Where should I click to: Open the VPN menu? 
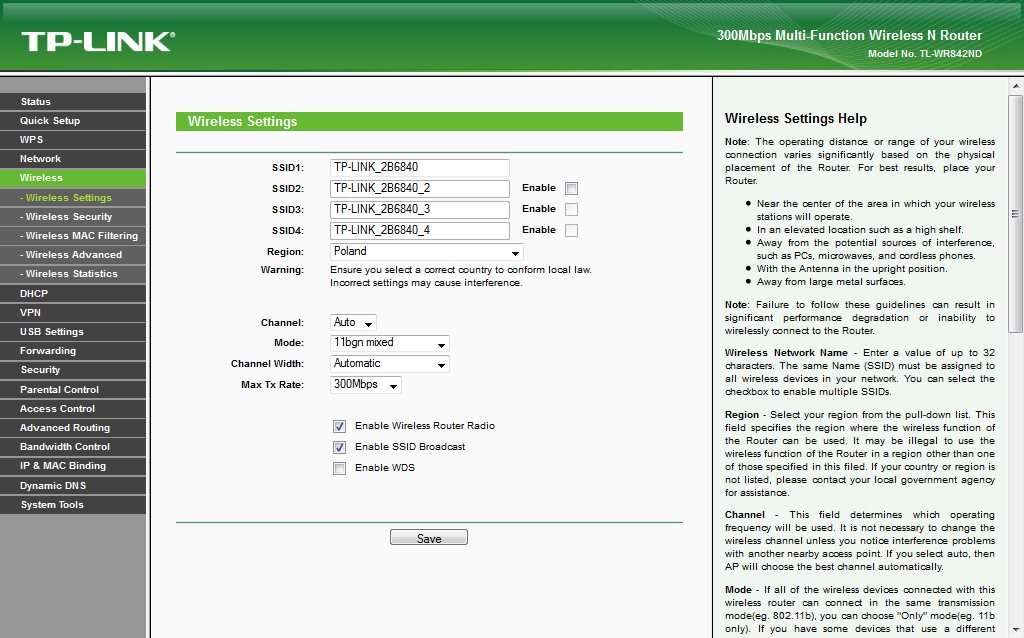(72, 312)
